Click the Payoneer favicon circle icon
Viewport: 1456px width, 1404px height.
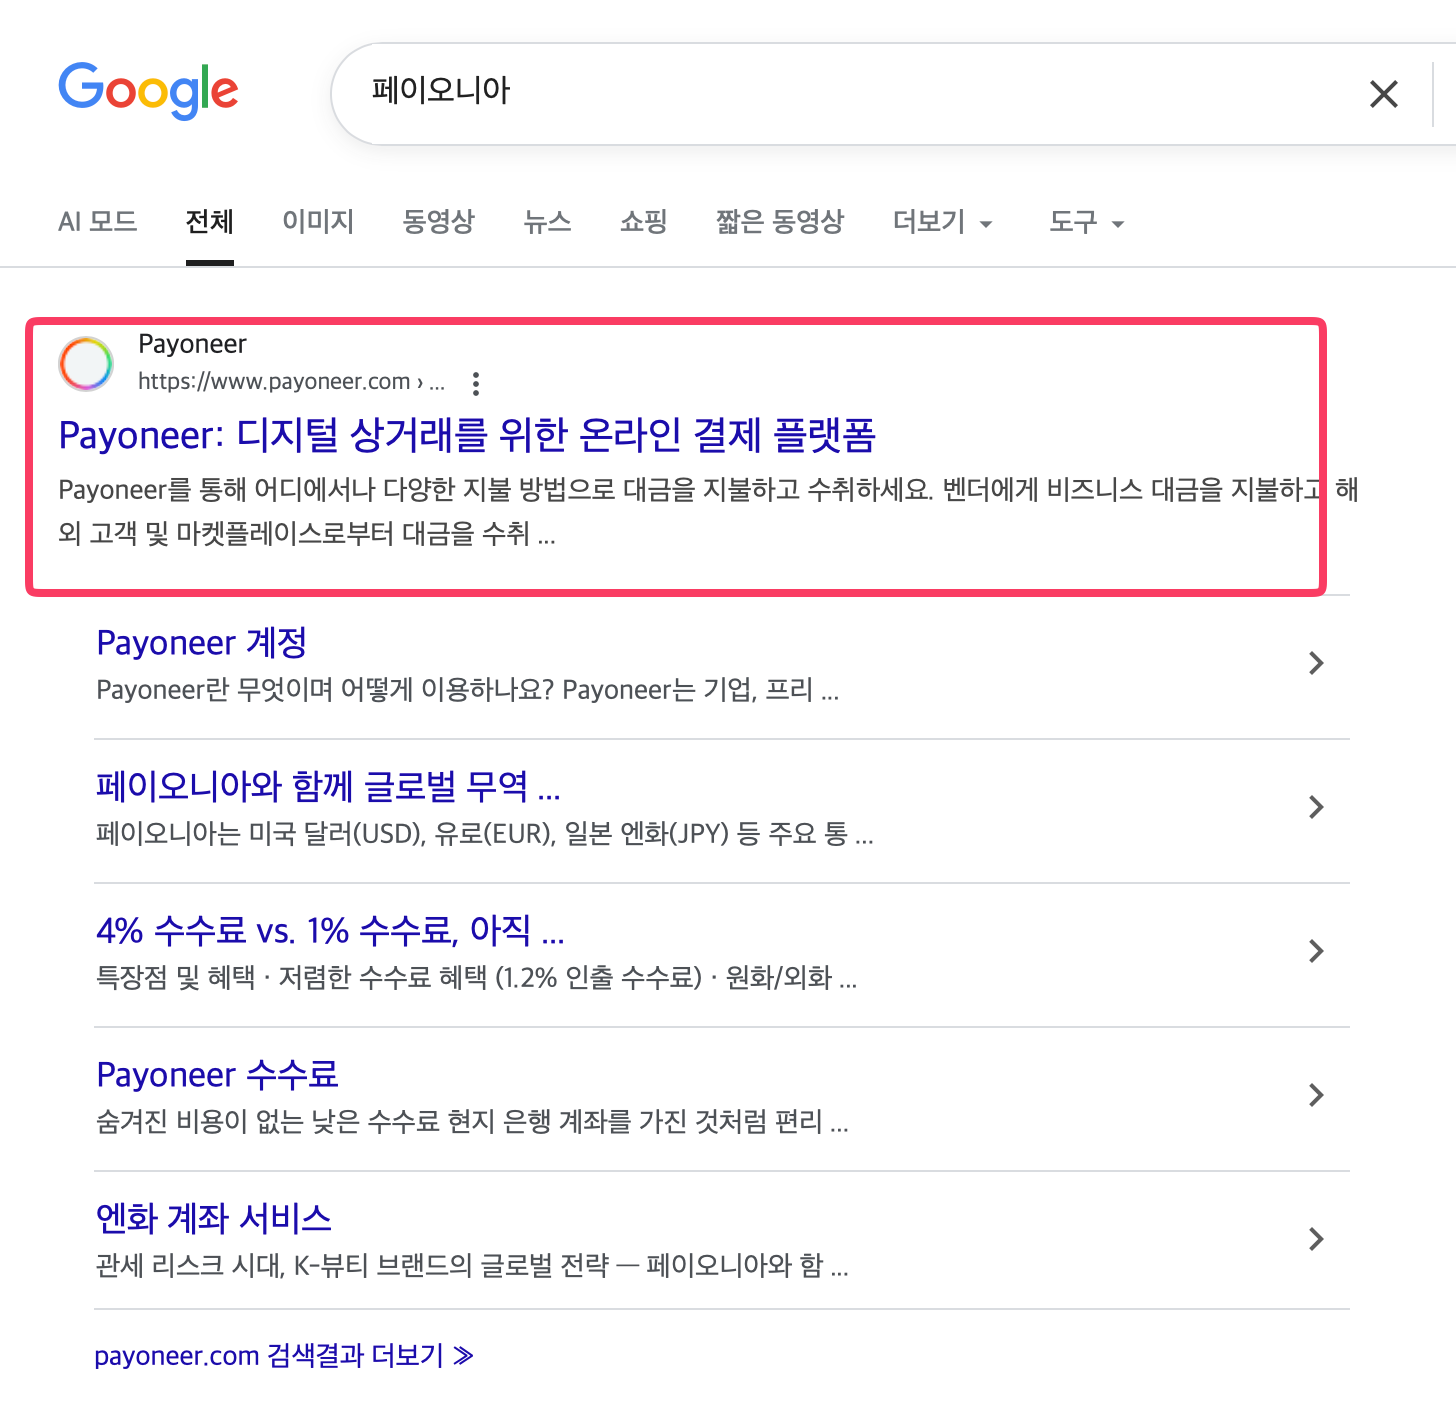[x=86, y=363]
